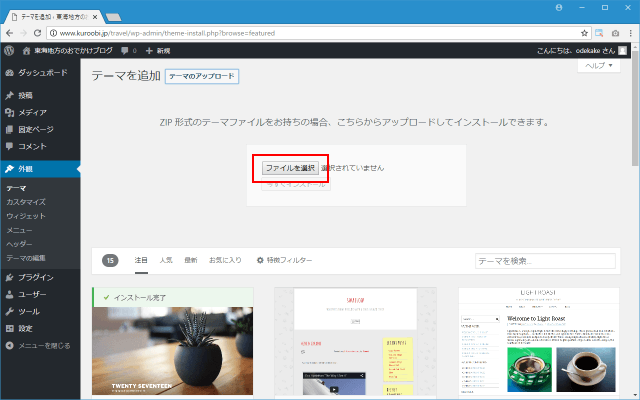
Task: Open the Posts (投稿) menu
Action: (x=25, y=96)
